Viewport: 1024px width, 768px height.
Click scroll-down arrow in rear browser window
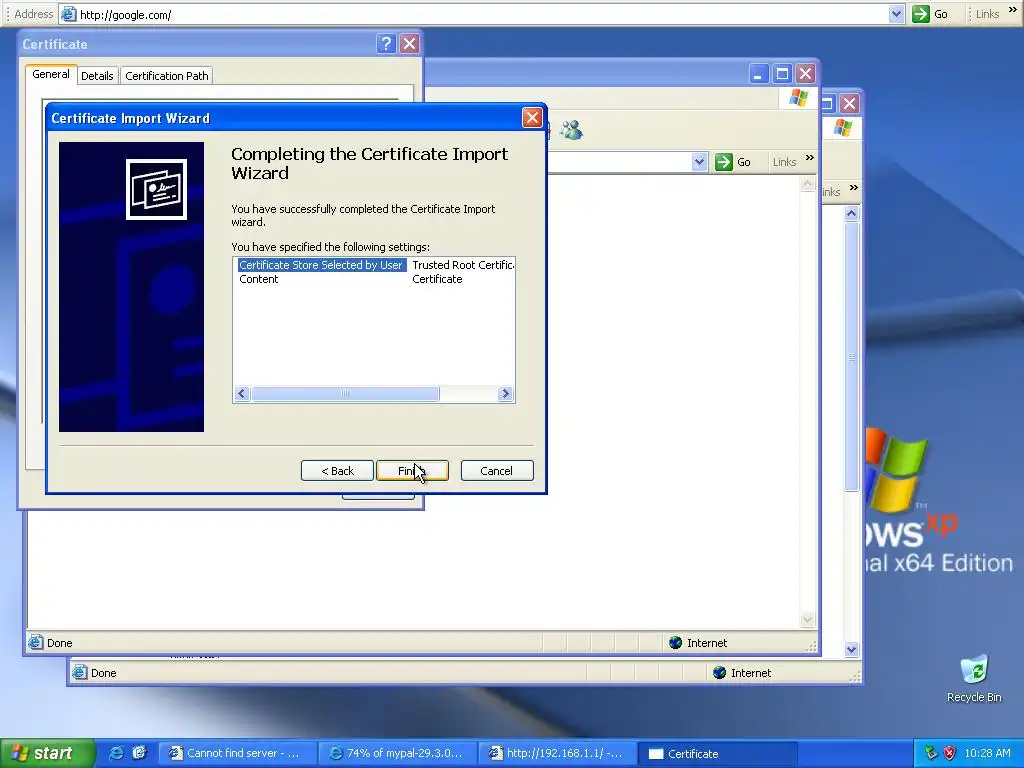pyautogui.click(x=851, y=649)
